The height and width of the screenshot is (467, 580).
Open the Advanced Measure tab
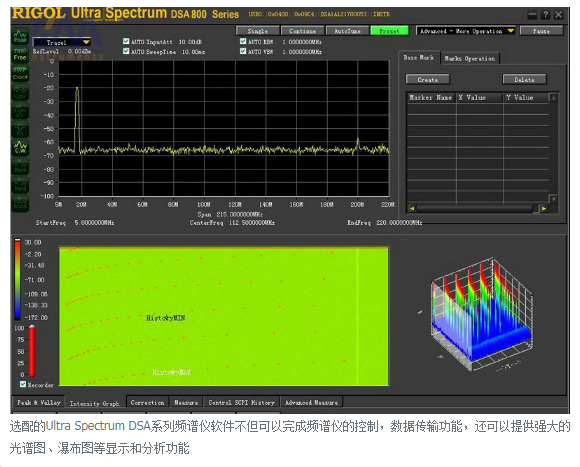(311, 402)
